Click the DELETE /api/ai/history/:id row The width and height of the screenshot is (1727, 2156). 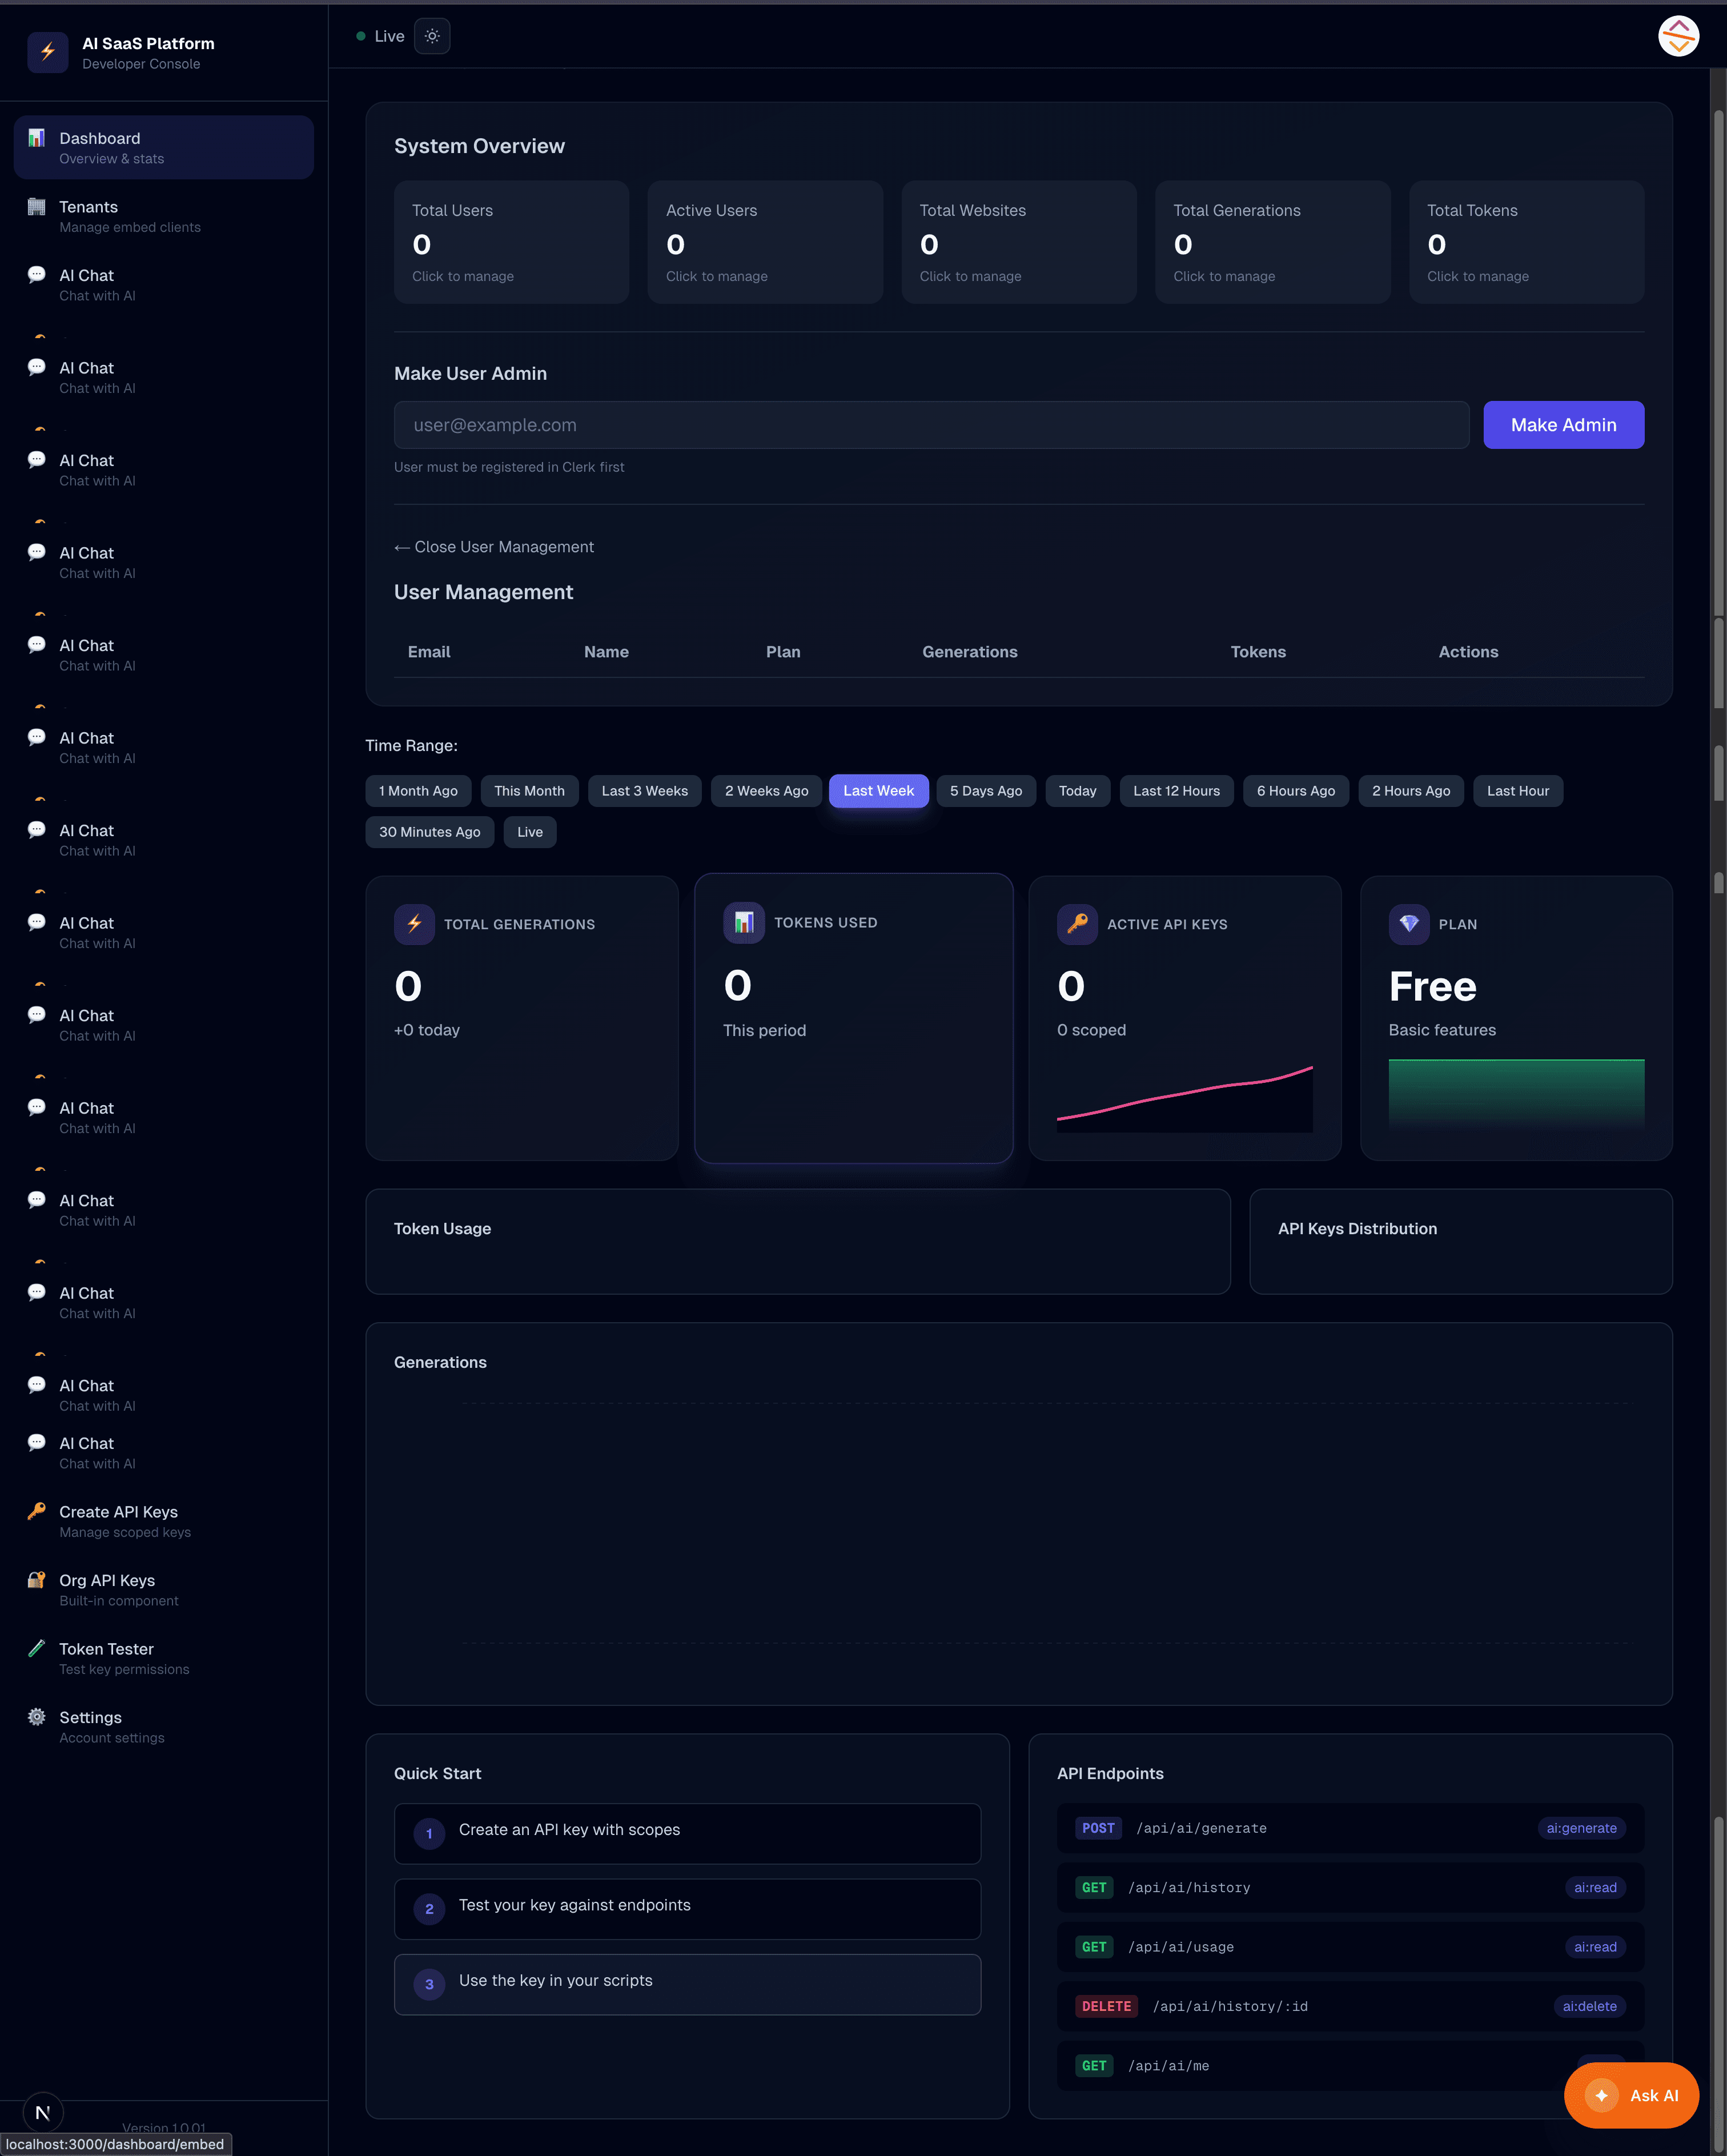point(1350,2006)
